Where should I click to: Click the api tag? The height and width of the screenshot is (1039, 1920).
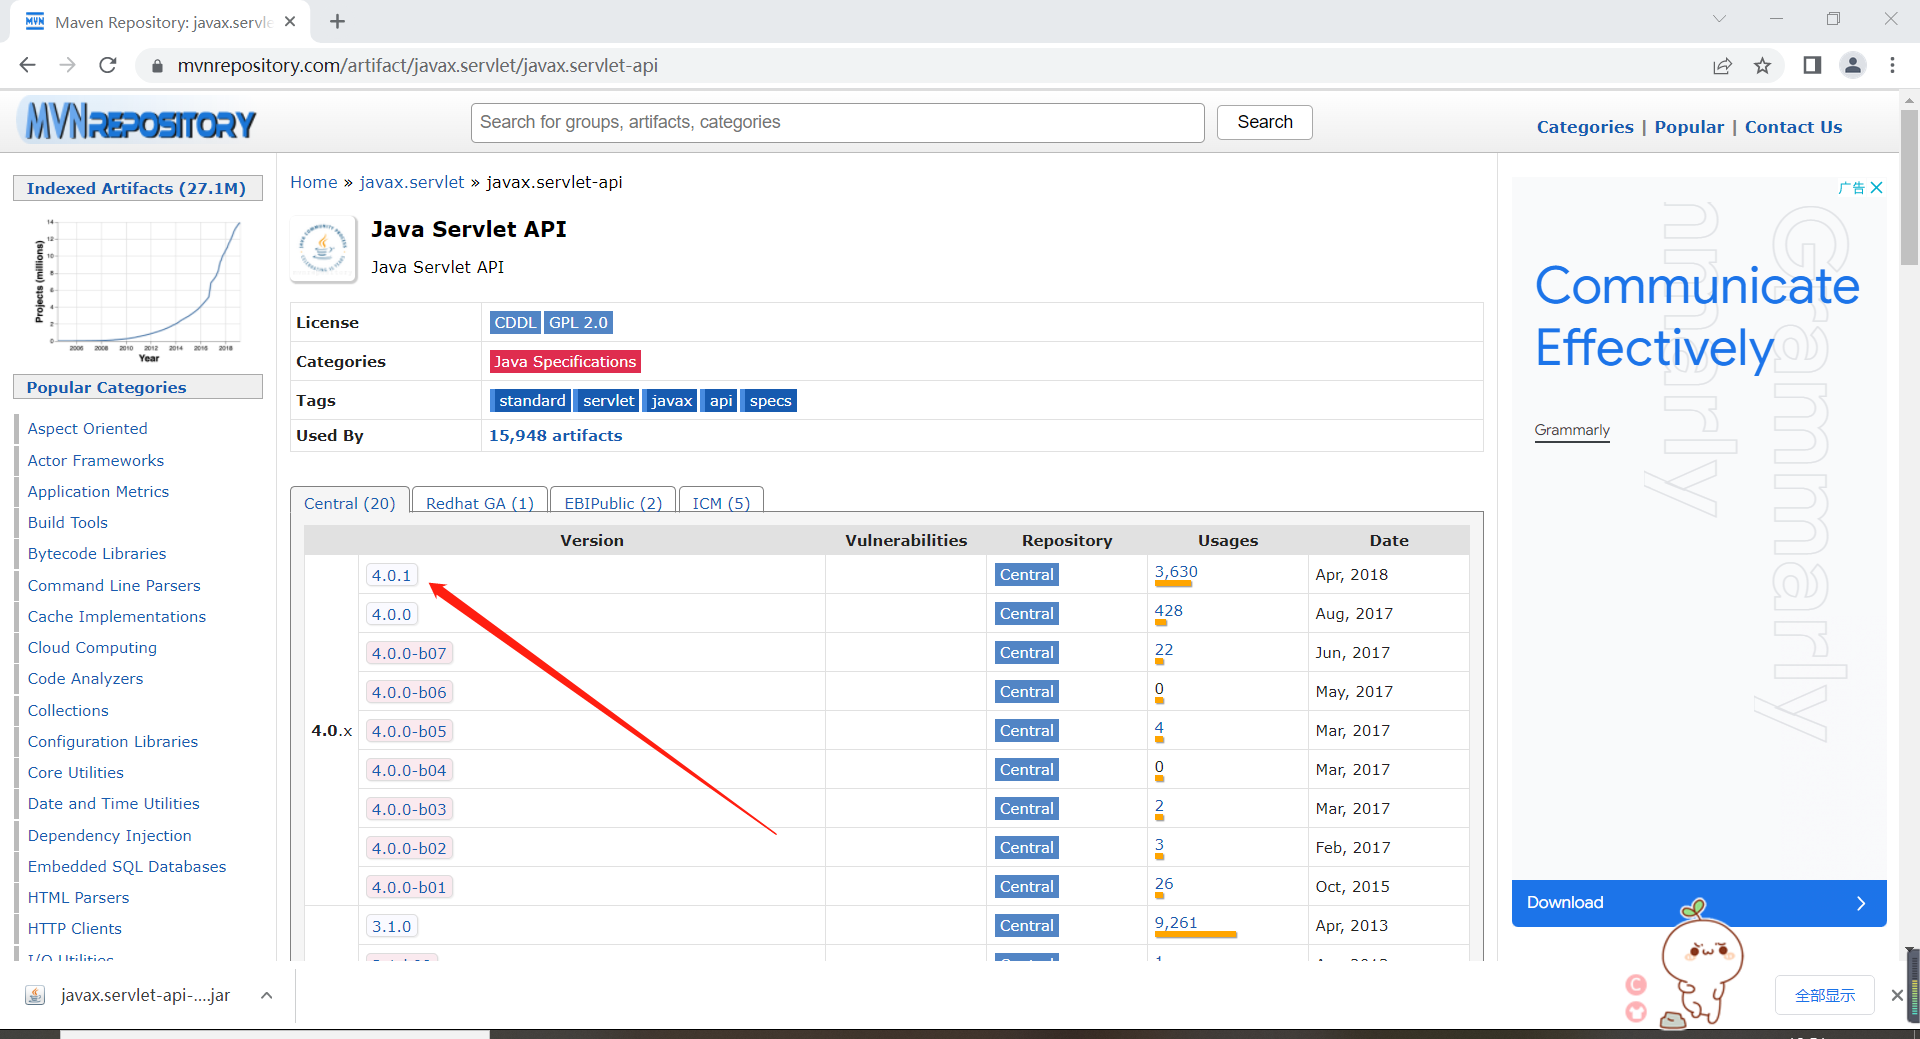coord(721,400)
